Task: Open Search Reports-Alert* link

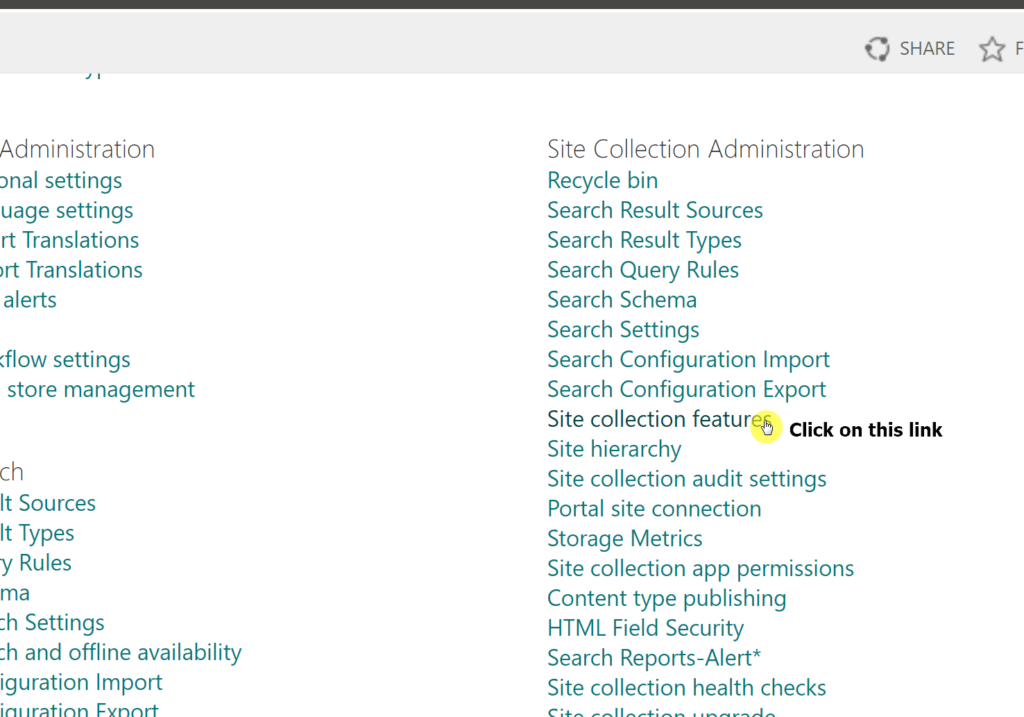Action: (654, 658)
